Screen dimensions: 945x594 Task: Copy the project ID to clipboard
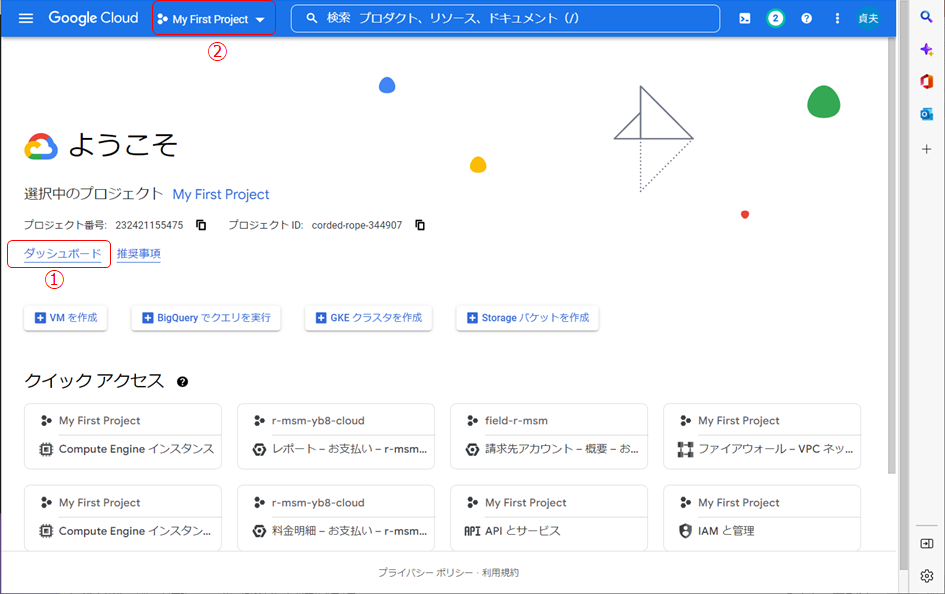[420, 225]
